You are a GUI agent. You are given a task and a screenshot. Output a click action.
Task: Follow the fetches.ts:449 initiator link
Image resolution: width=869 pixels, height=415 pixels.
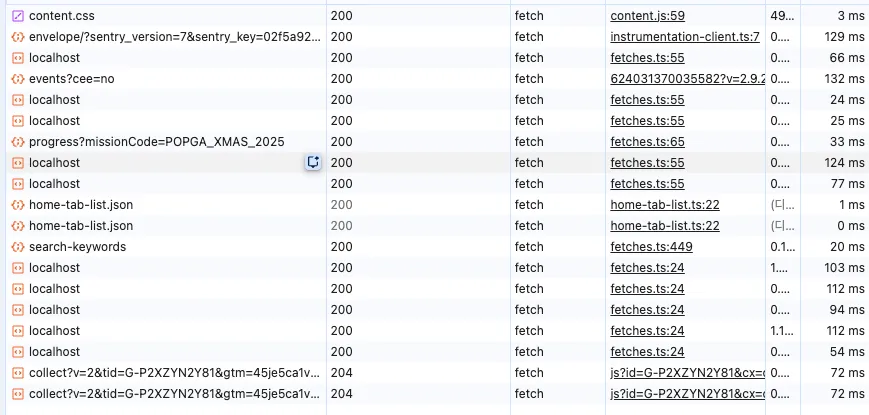click(x=650, y=247)
